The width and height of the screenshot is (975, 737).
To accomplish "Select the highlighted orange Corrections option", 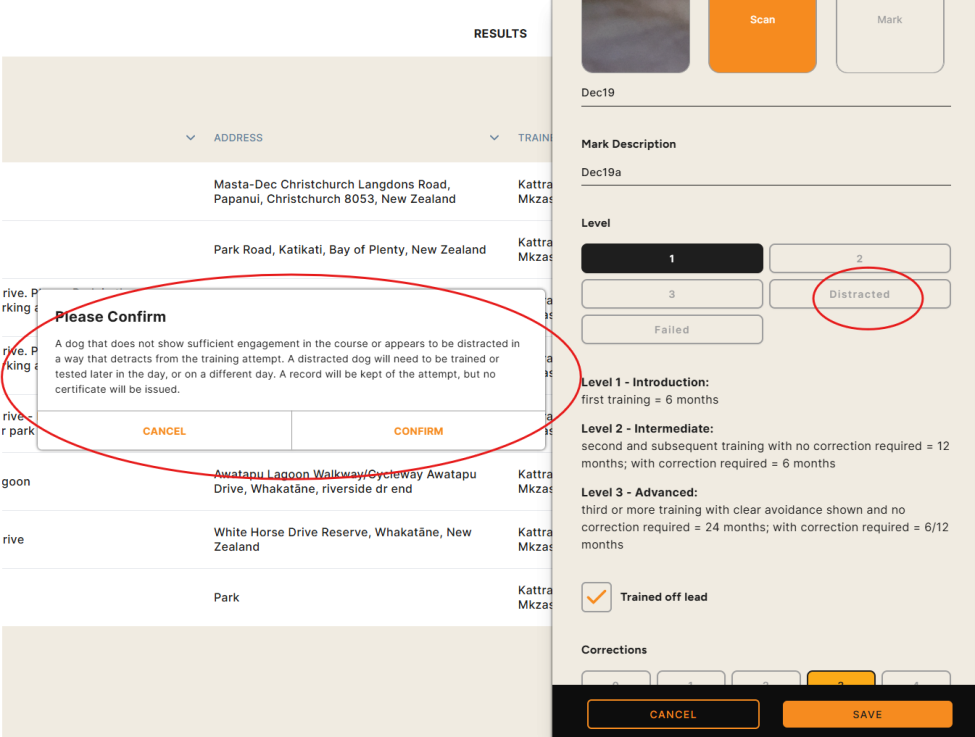I will tap(841, 679).
